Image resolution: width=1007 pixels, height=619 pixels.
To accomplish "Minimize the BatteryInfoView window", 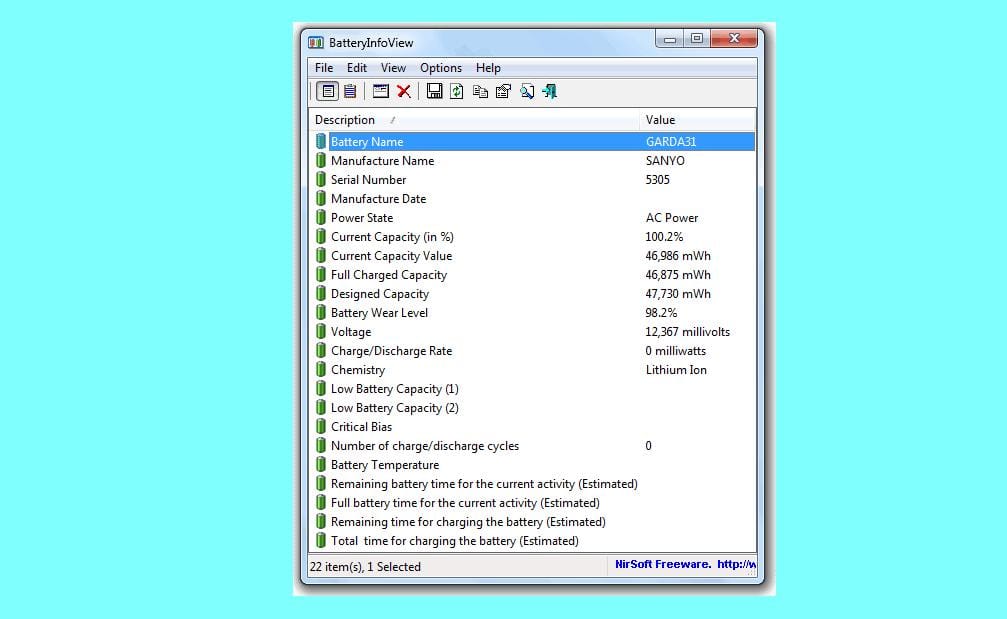I will tap(669, 39).
